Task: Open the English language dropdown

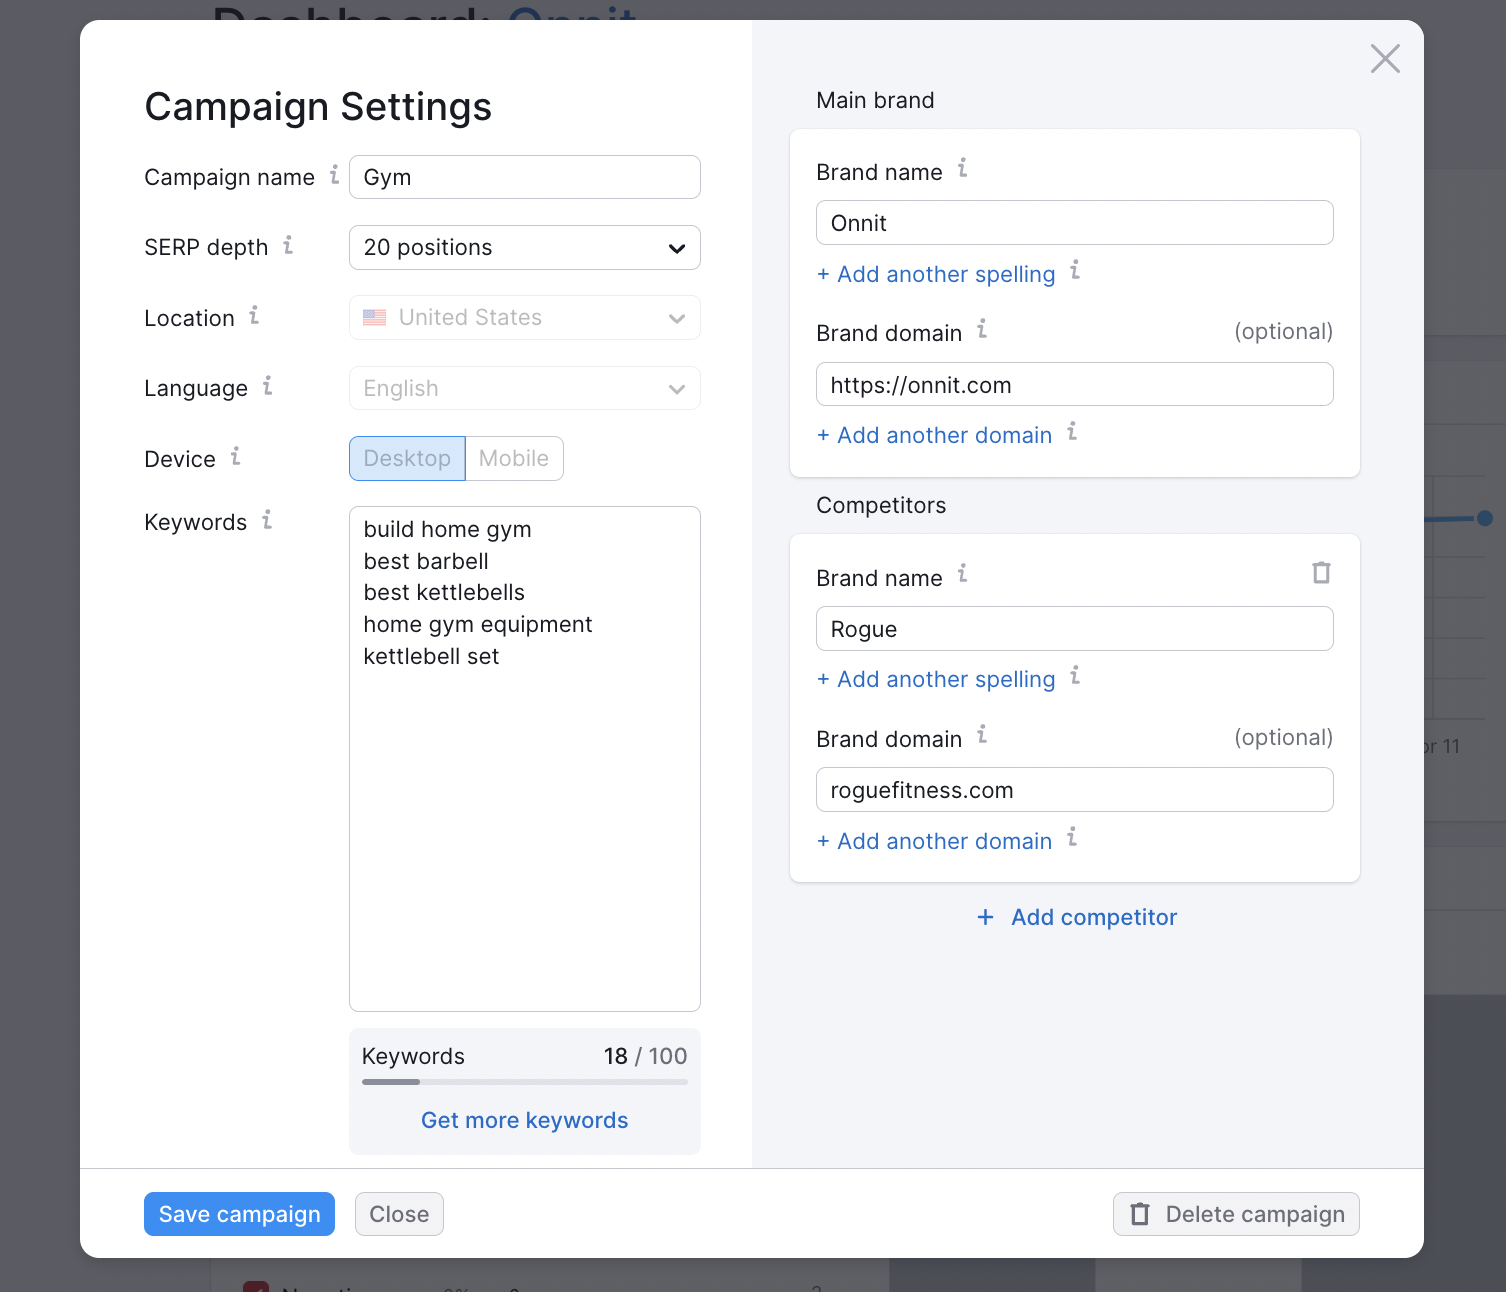Action: tap(524, 389)
